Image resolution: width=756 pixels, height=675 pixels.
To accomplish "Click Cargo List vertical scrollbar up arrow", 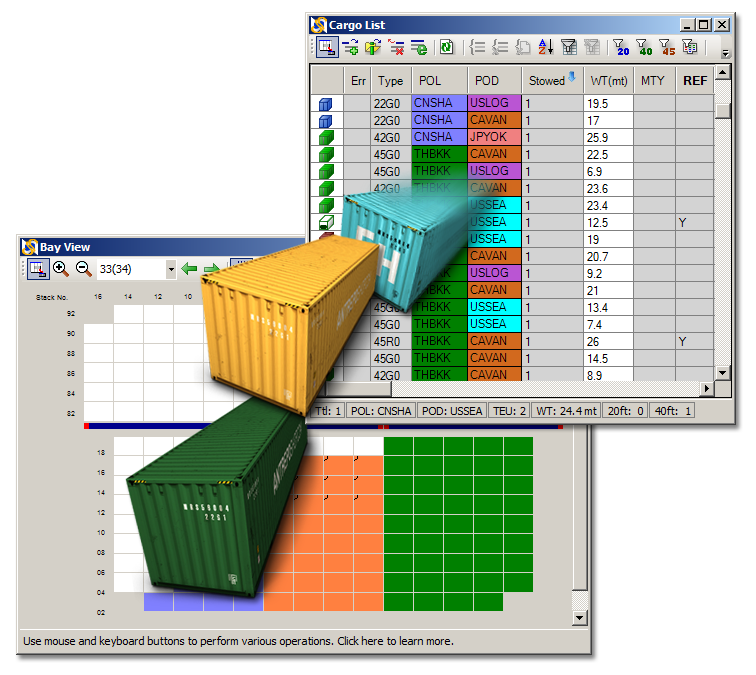I will pos(722,73).
